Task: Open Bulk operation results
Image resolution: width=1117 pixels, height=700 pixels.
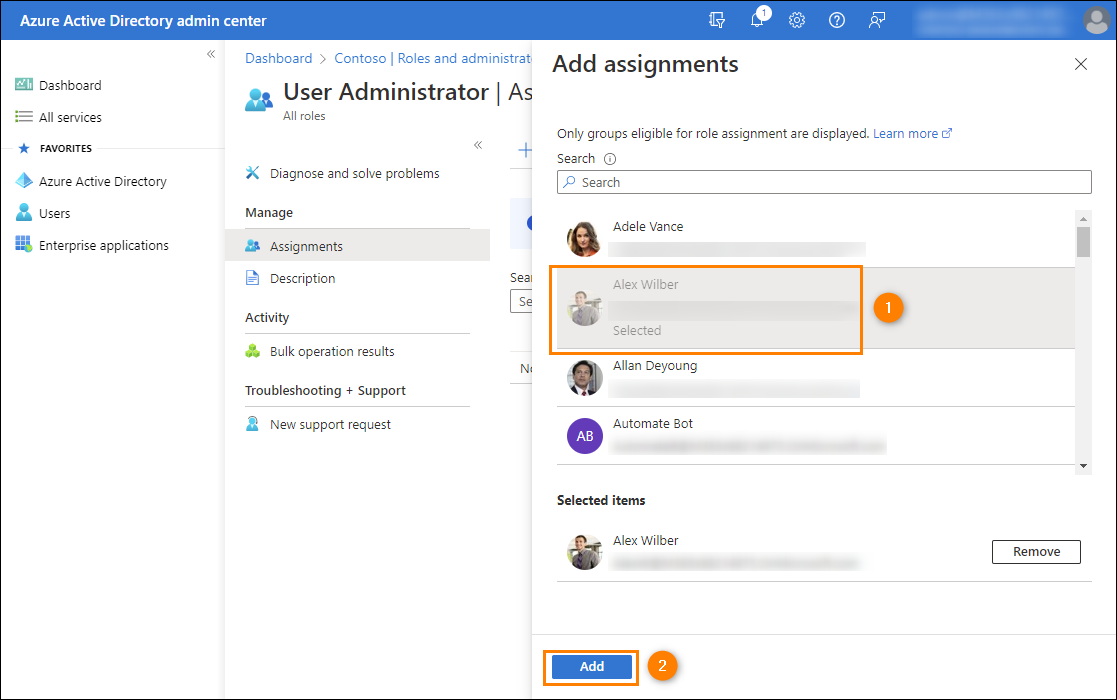Action: click(332, 352)
